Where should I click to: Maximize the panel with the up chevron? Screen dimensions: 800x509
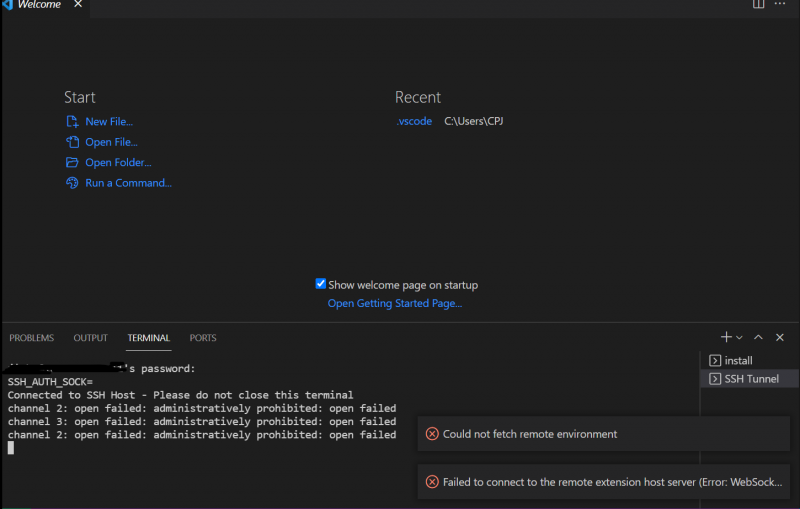(x=758, y=338)
